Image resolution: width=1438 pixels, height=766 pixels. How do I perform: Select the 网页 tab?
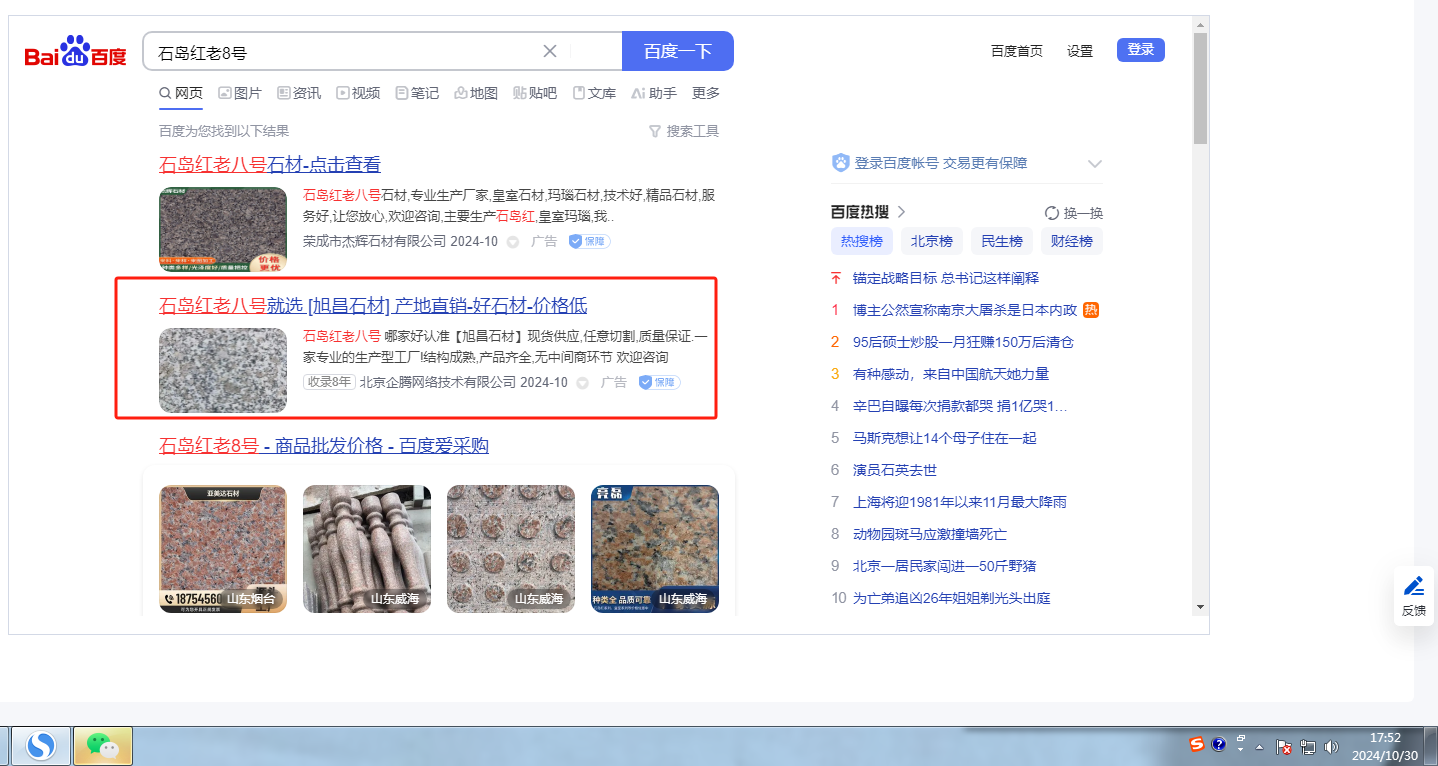click(x=181, y=93)
